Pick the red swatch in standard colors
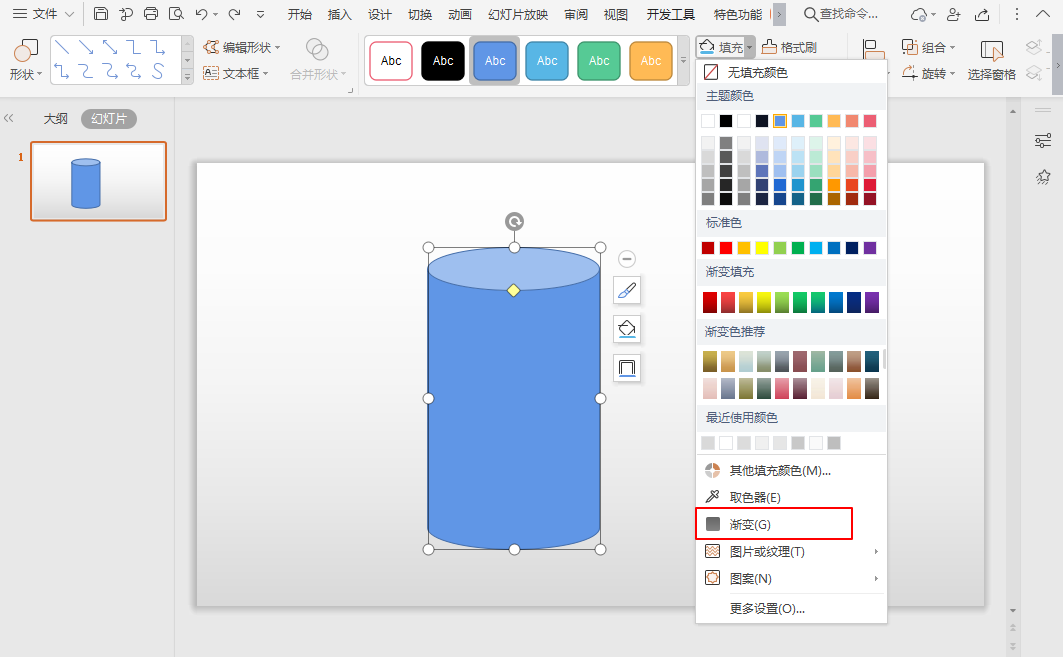Viewport: 1063px width, 657px height. 726,248
